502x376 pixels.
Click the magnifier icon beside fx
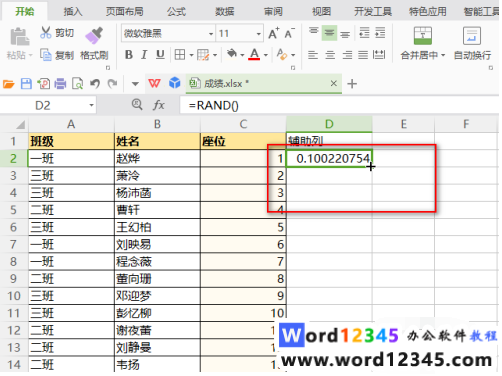(x=137, y=105)
